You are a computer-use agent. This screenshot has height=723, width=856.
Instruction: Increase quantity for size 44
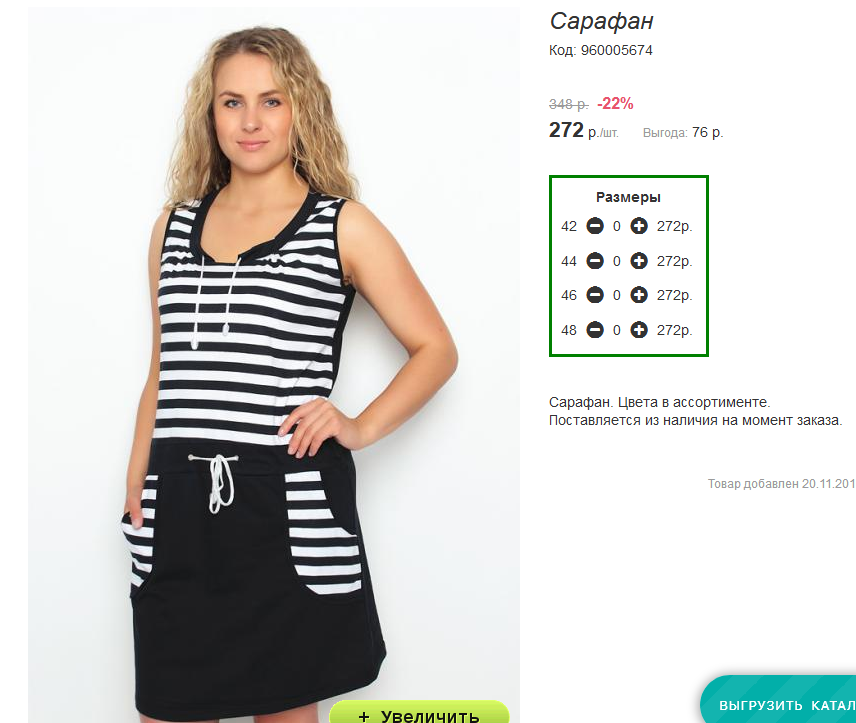click(x=639, y=260)
